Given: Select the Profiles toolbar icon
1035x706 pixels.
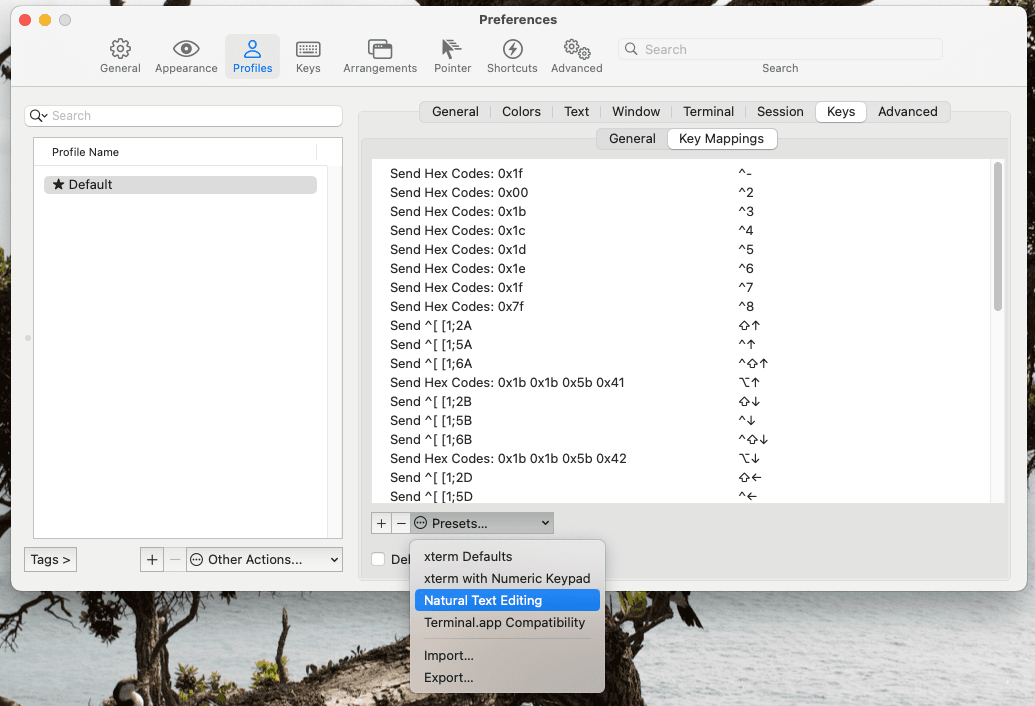Looking at the screenshot, I should (x=252, y=56).
